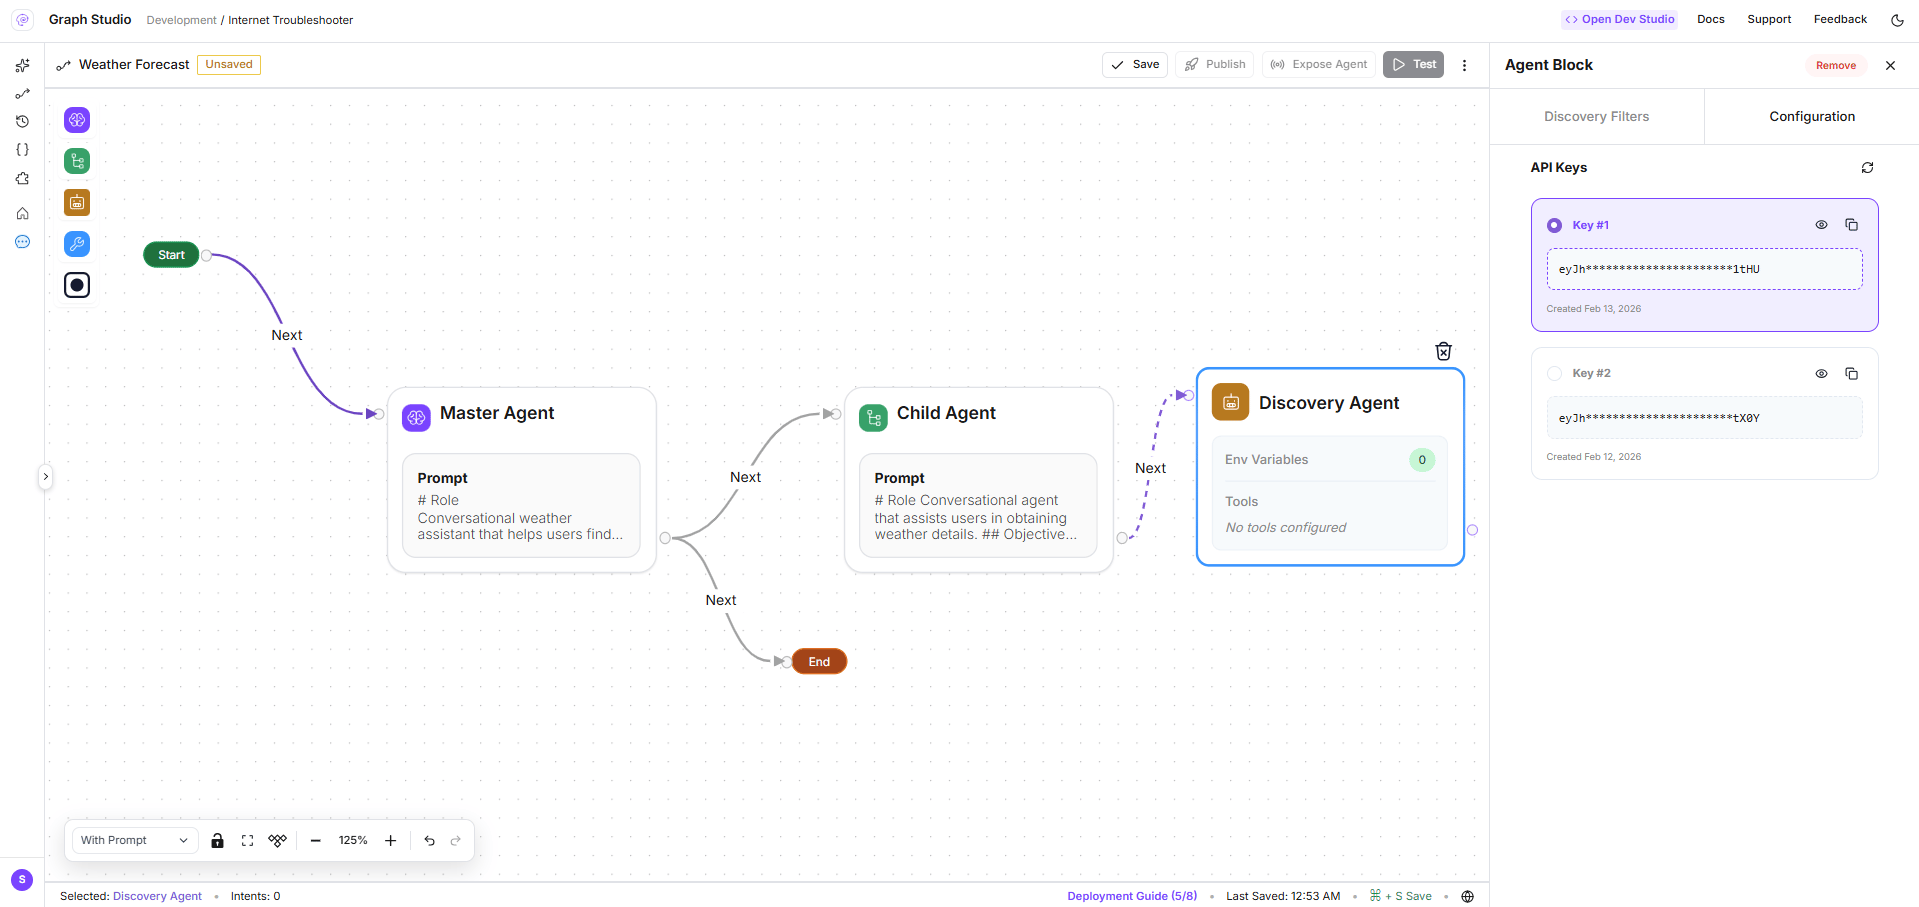
Task: Go to home icon in left sidebar
Action: 22,213
